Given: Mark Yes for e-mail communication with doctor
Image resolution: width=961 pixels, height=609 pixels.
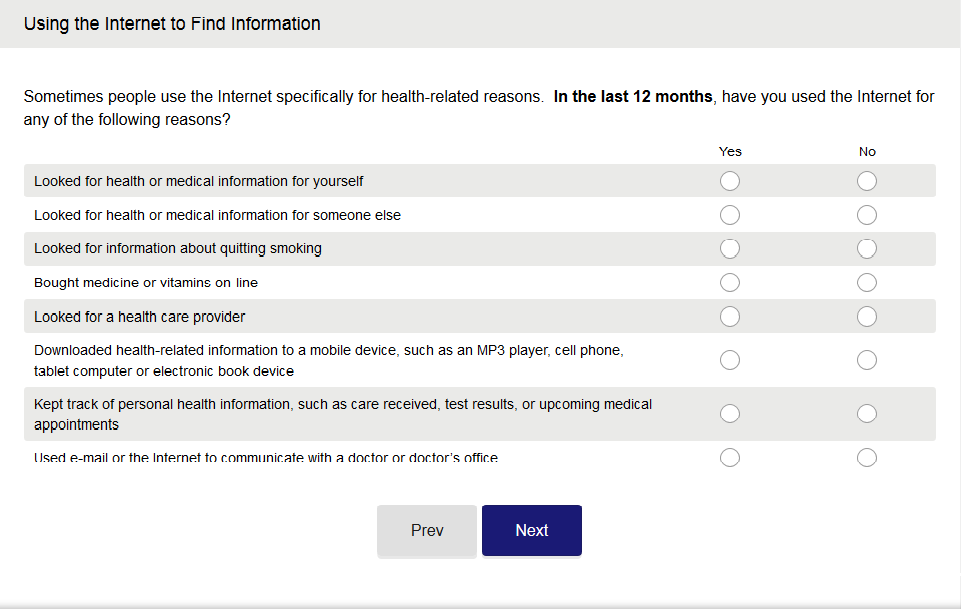Looking at the screenshot, I should 730,457.
